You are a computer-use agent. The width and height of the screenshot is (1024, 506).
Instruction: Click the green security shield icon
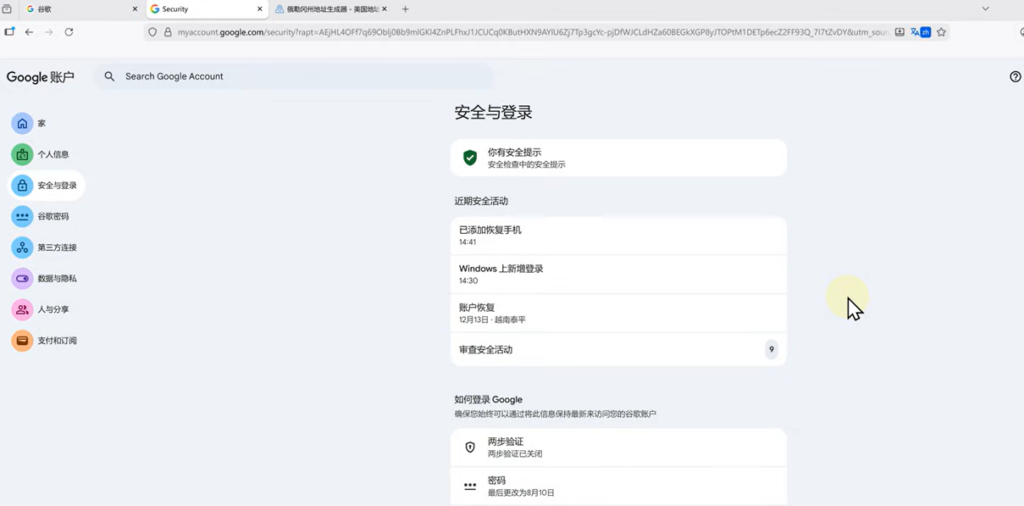click(470, 158)
